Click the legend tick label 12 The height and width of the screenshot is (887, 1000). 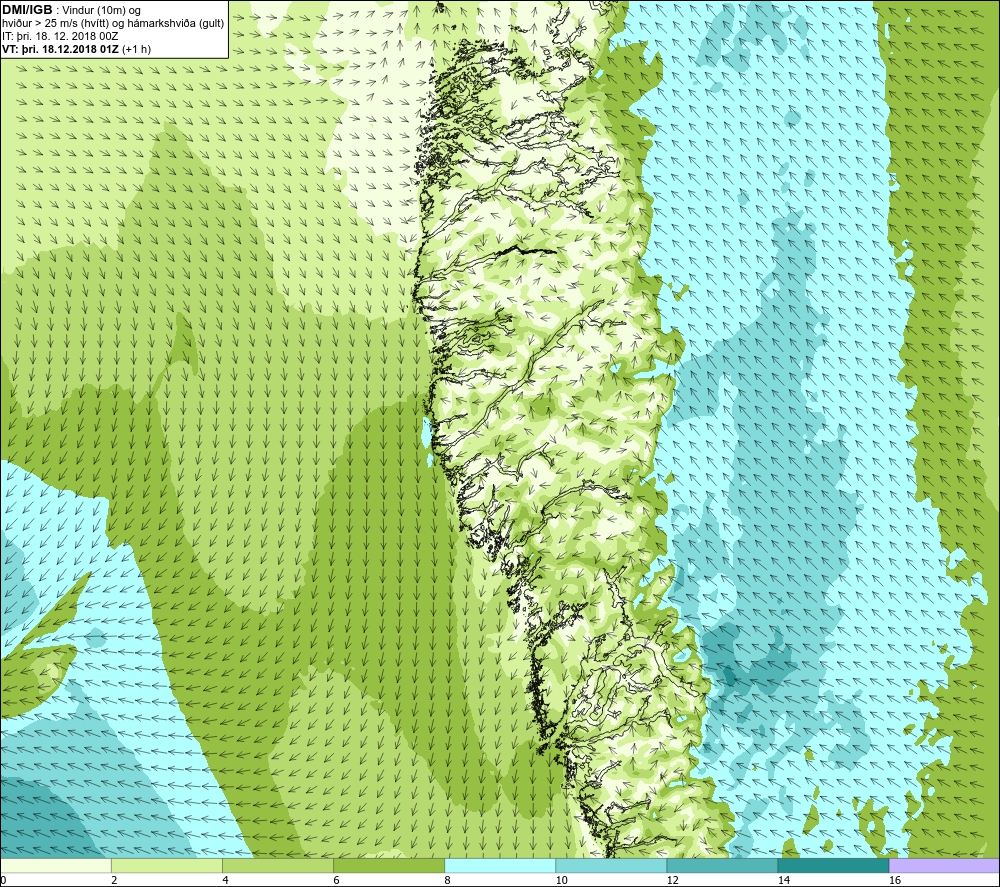pos(672,881)
